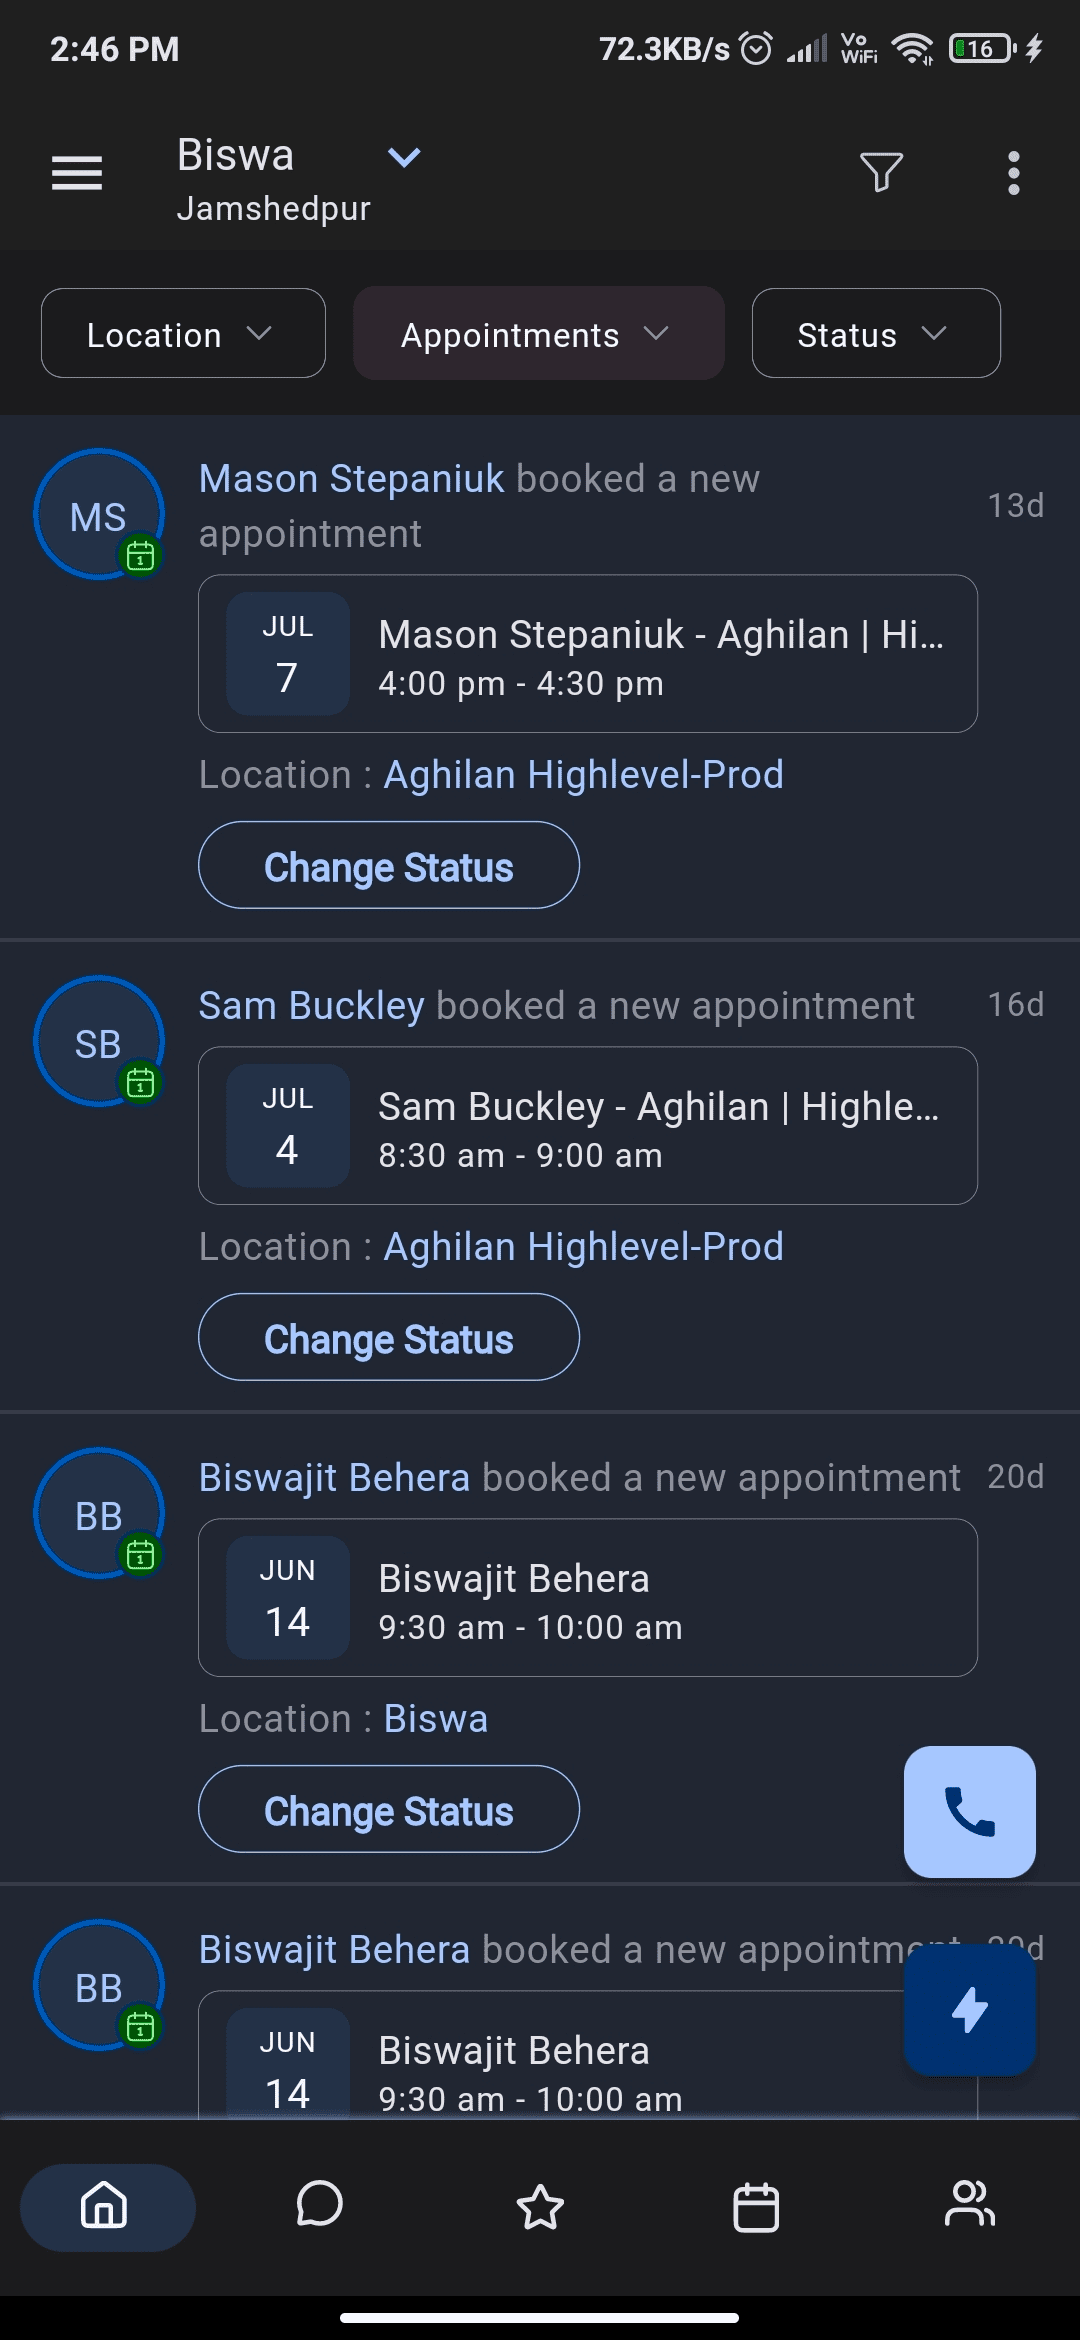This screenshot has height=2340, width=1080.
Task: Tap the SB contact avatar
Action: 98,1041
